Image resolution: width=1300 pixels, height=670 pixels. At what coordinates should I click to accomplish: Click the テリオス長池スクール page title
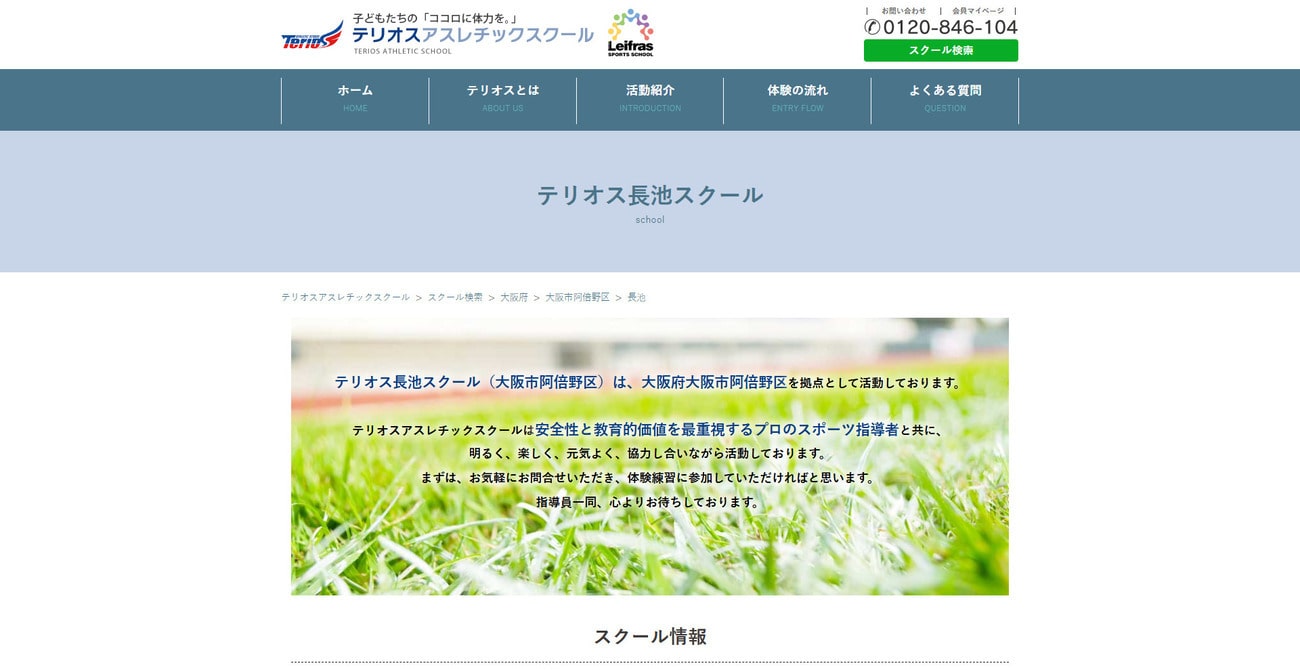[x=649, y=195]
